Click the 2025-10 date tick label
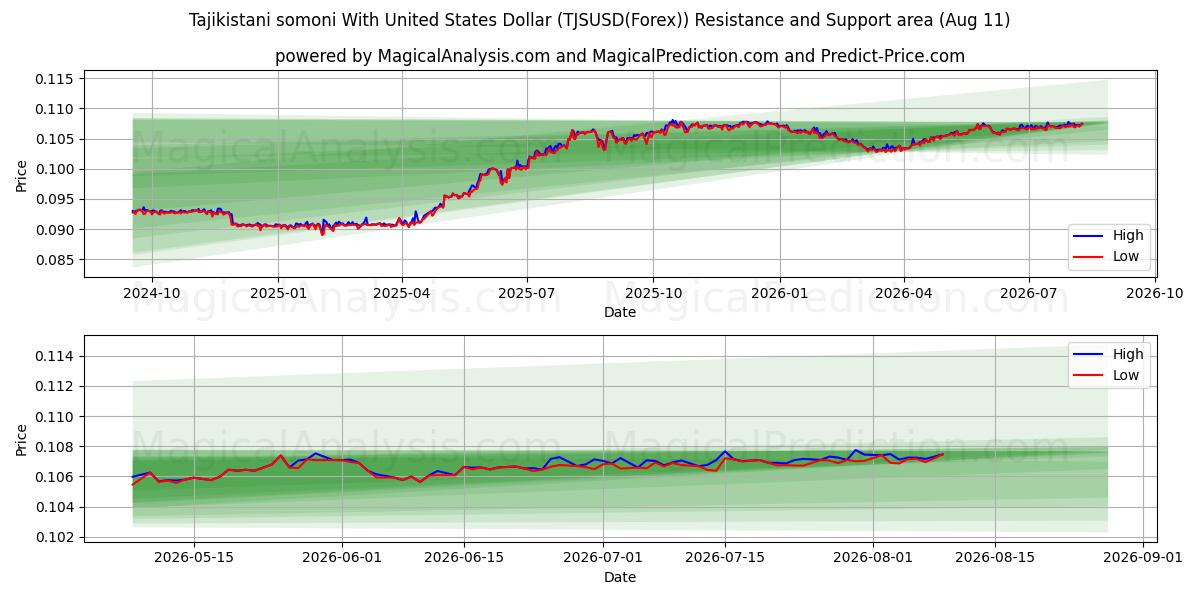This screenshot has width=1200, height=600. (x=653, y=293)
